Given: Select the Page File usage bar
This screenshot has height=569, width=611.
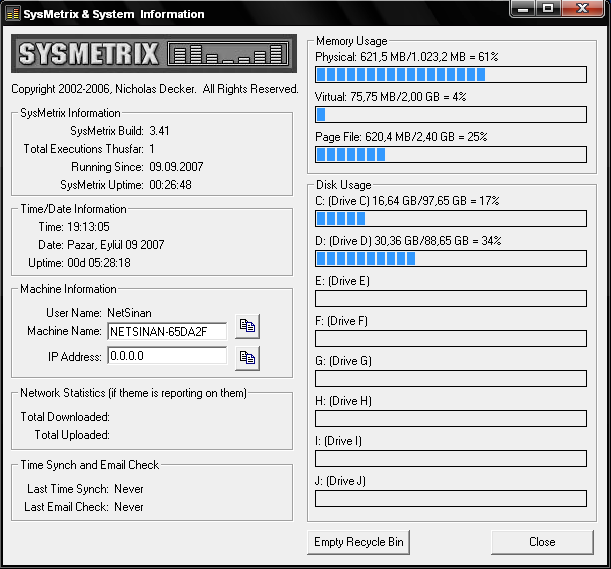Looking at the screenshot, I should (450, 154).
